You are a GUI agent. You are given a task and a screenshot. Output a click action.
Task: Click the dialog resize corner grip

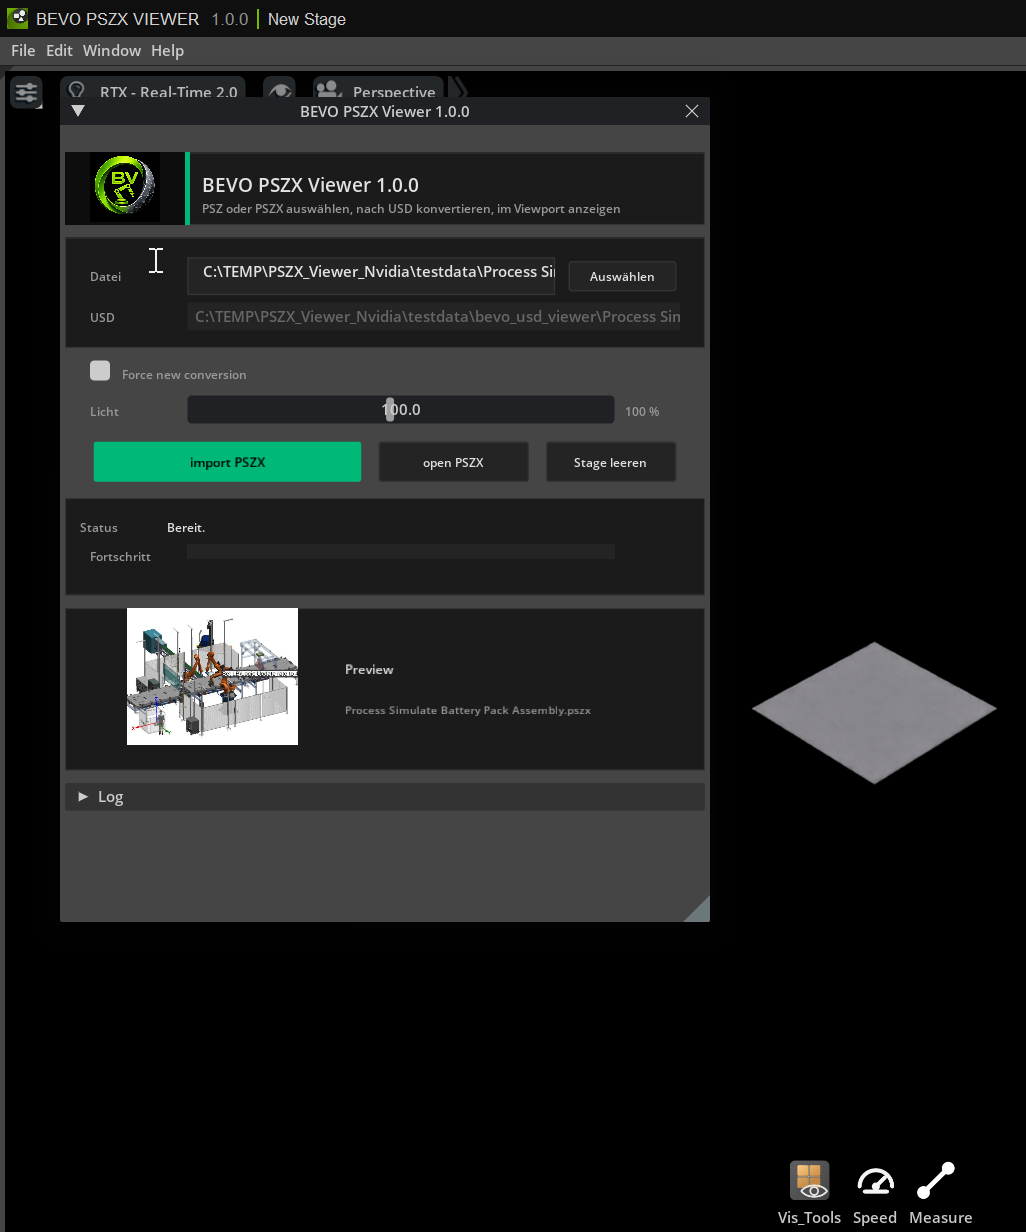coord(698,910)
